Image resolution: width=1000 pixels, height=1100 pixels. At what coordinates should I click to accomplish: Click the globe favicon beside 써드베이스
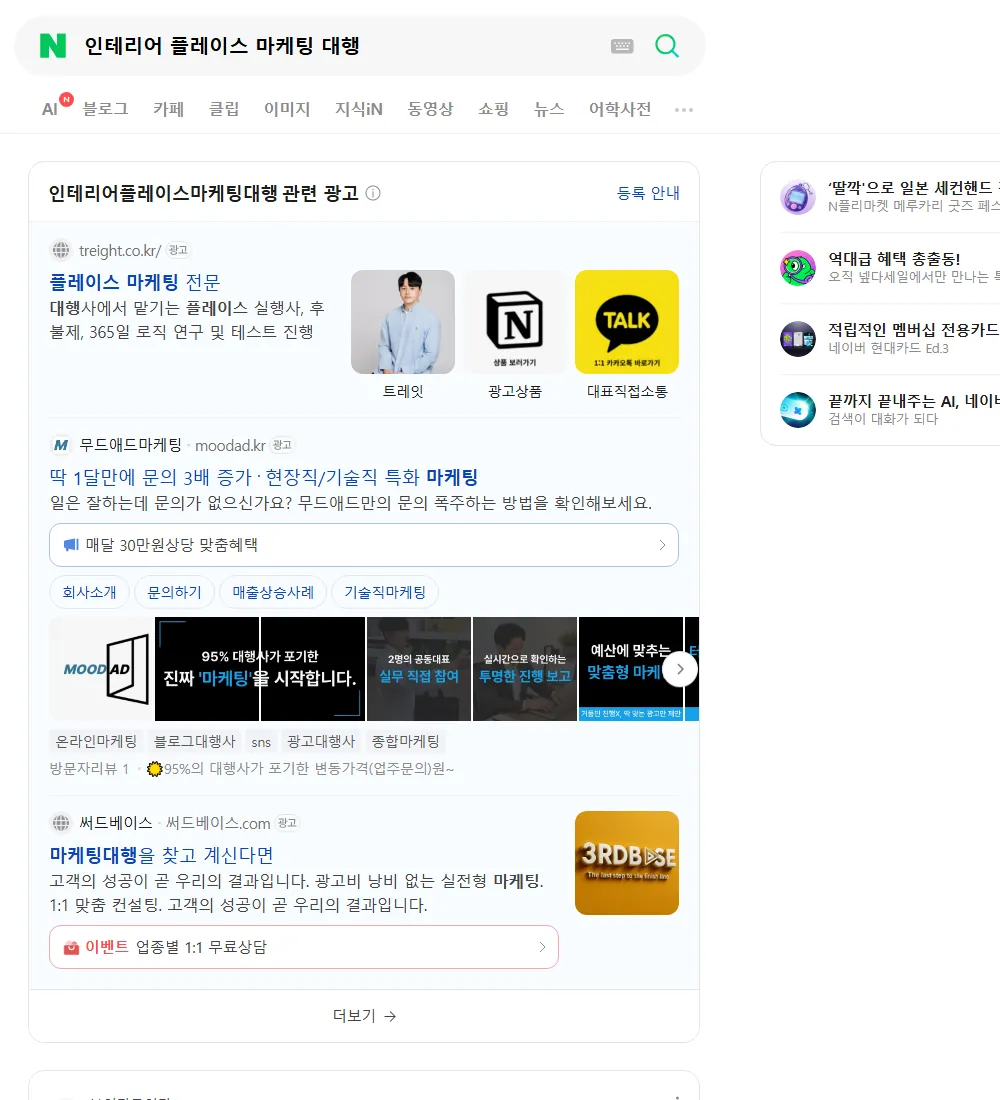pyautogui.click(x=61, y=822)
